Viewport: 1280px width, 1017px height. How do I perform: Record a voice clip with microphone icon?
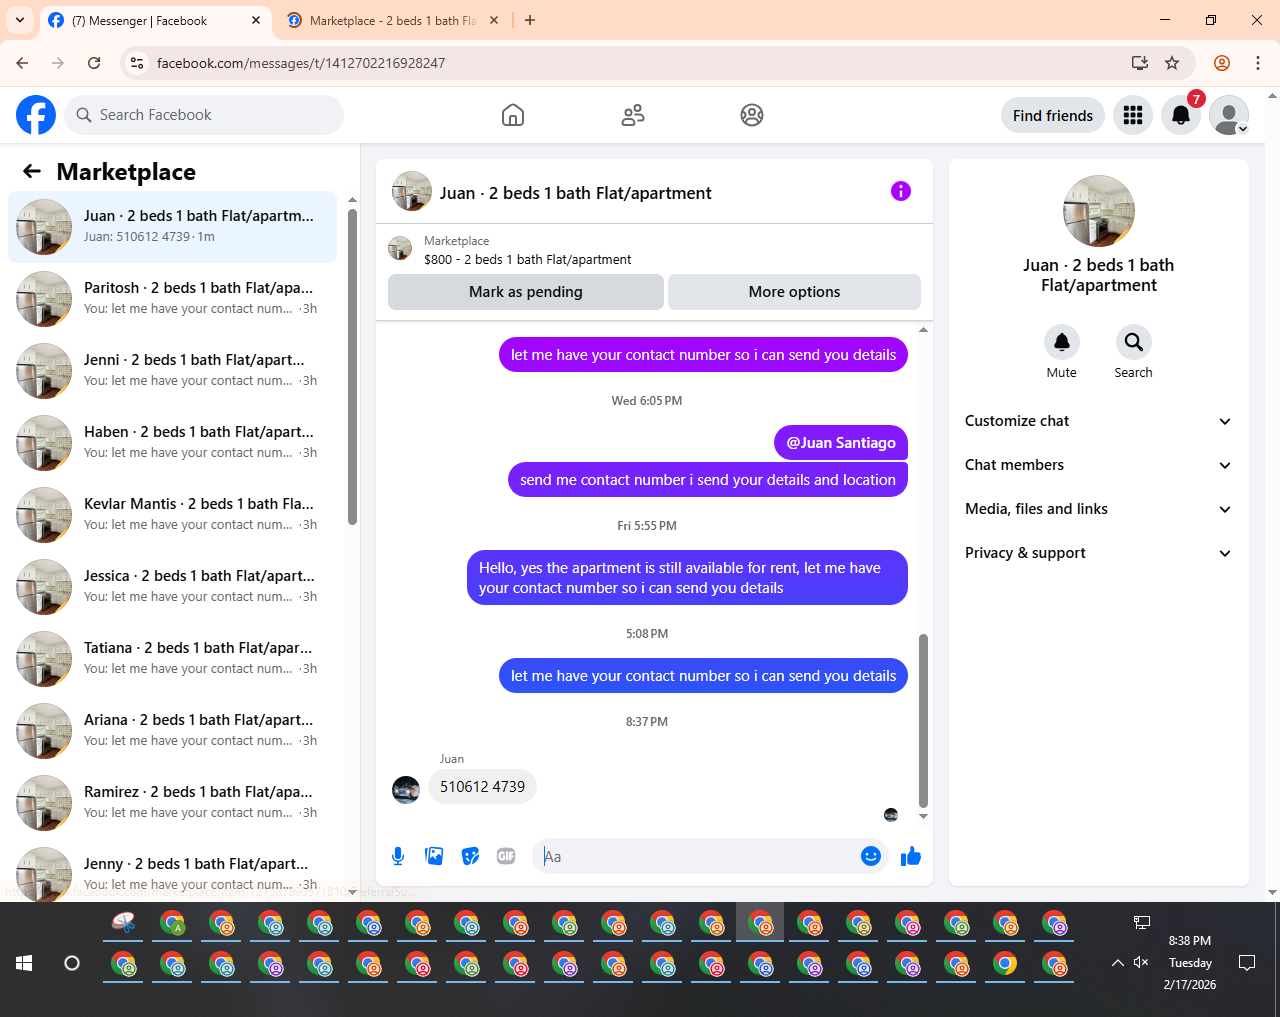tap(398, 856)
